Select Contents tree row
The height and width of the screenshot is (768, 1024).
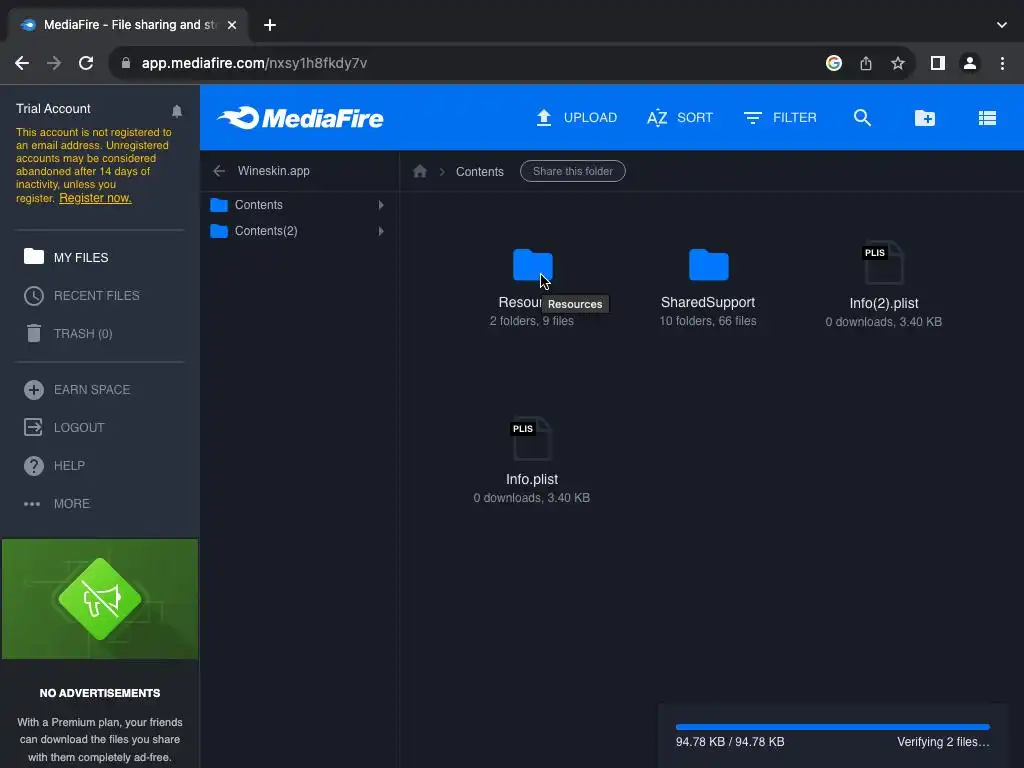point(299,204)
